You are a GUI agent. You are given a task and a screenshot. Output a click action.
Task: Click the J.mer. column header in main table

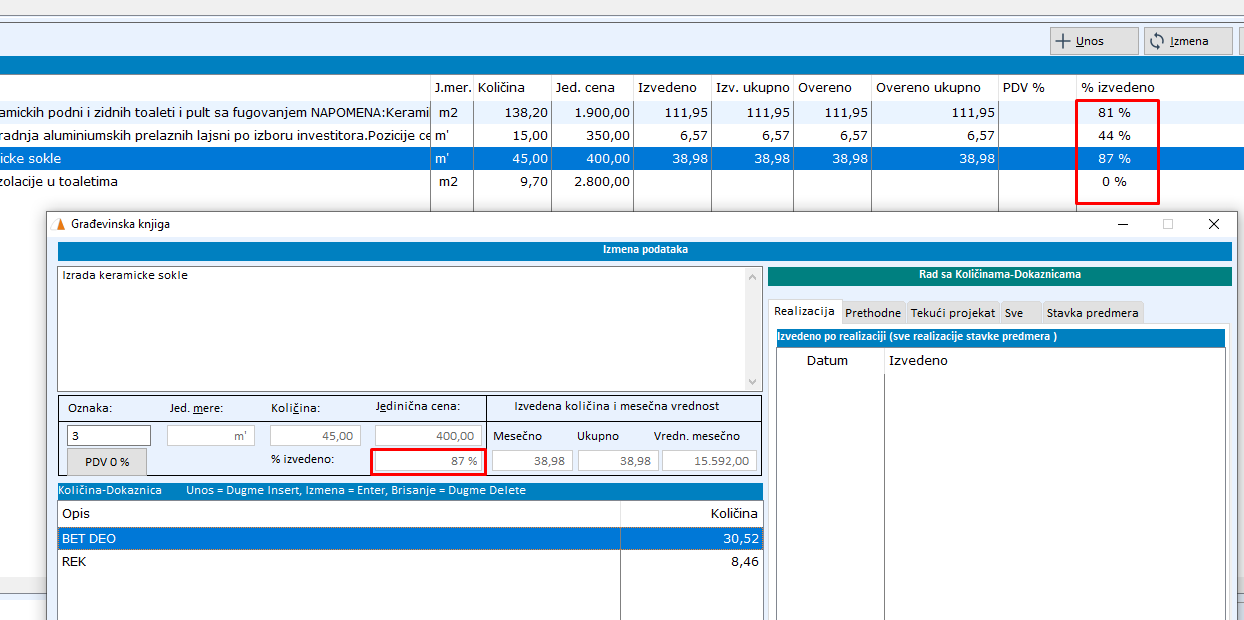[452, 88]
